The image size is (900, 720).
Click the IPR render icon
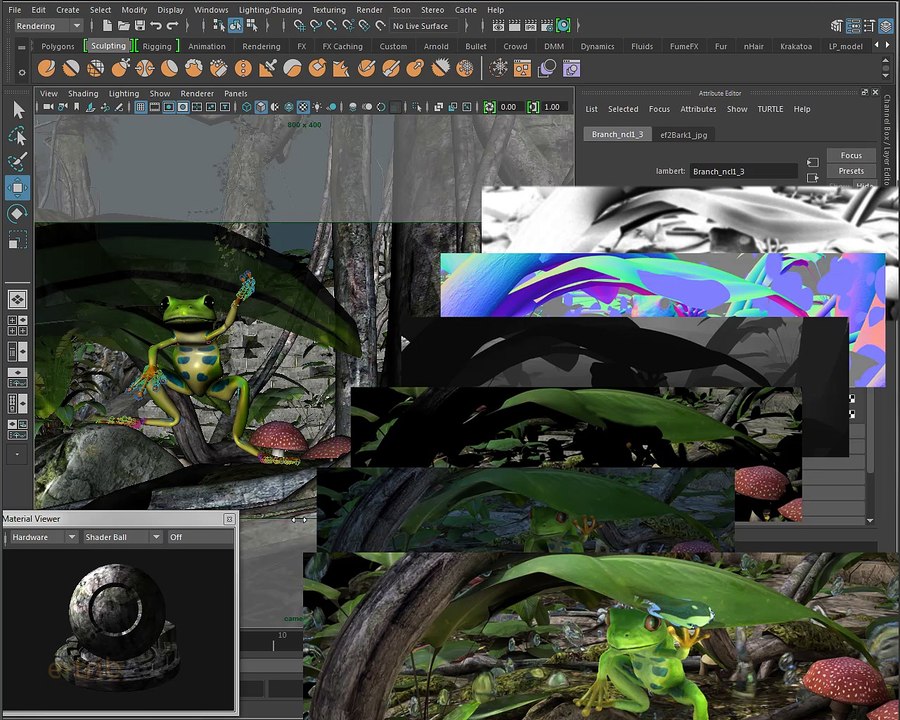531,25
